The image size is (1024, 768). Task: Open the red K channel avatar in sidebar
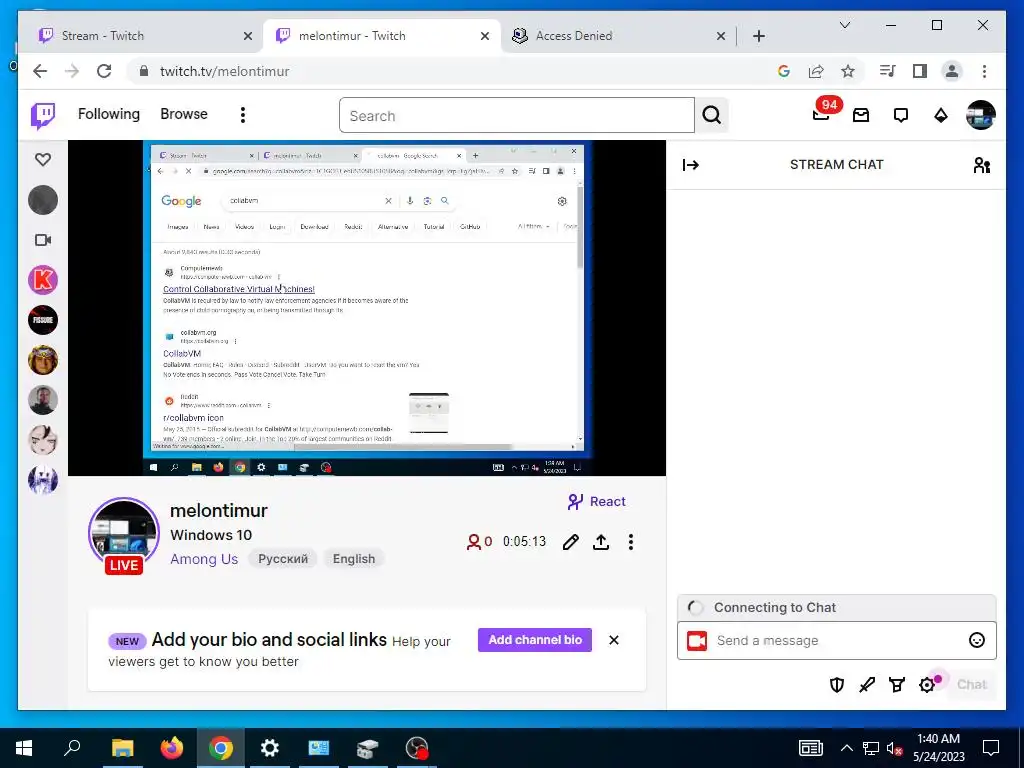(x=43, y=280)
